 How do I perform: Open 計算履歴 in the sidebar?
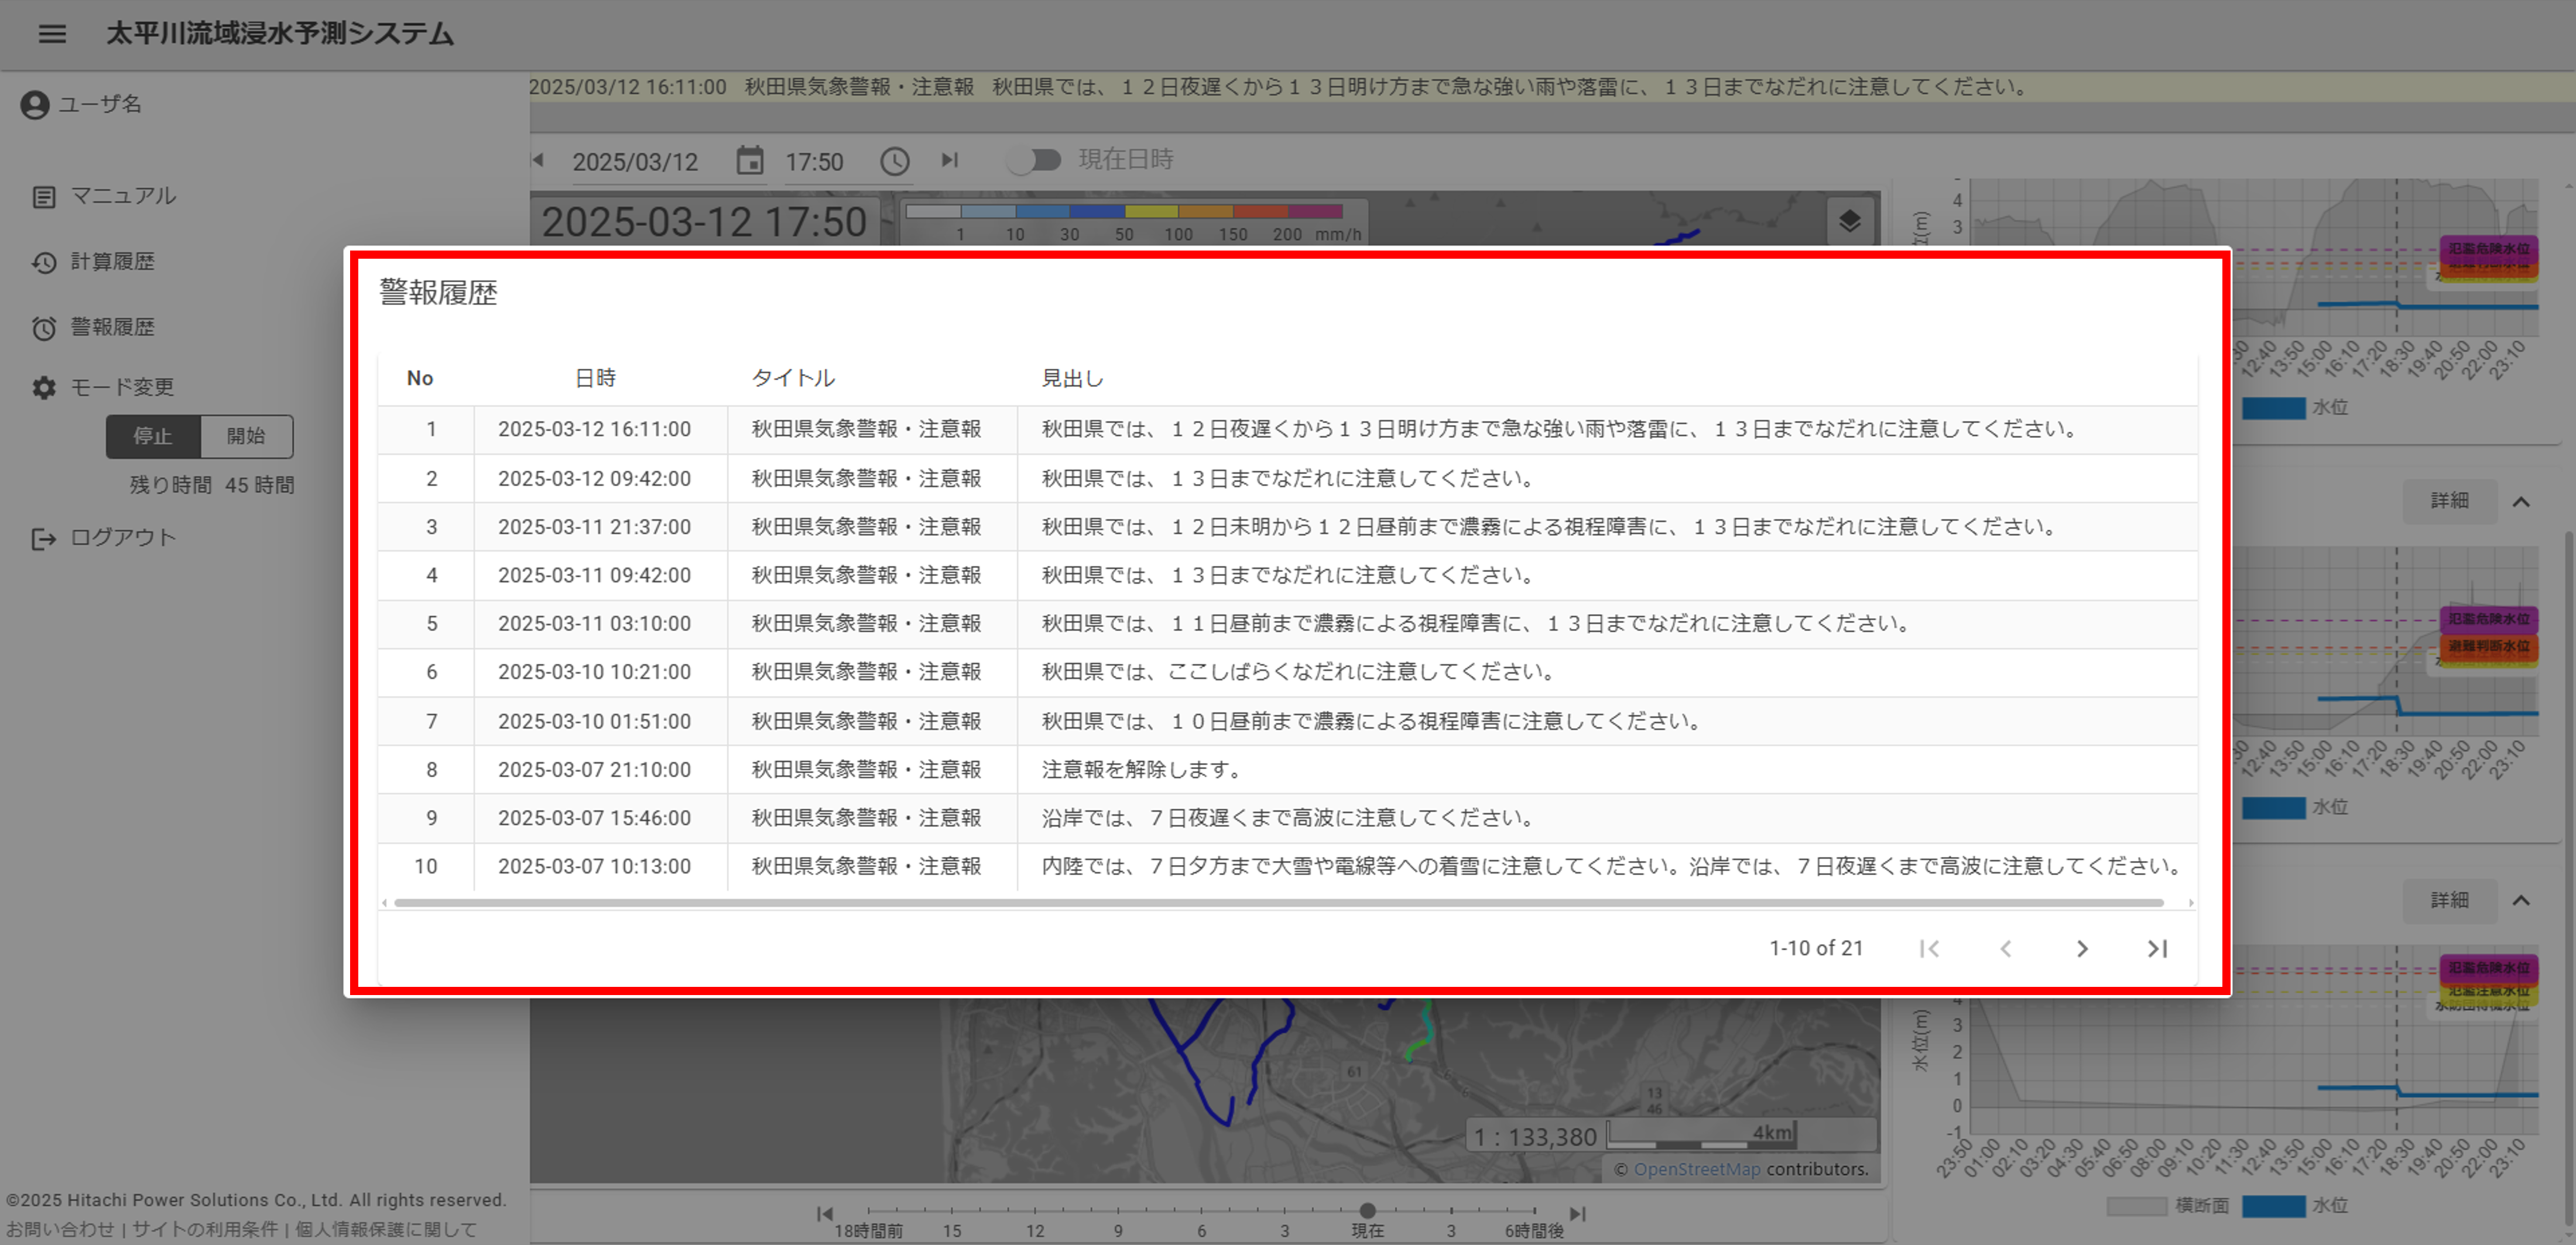pyautogui.click(x=112, y=262)
